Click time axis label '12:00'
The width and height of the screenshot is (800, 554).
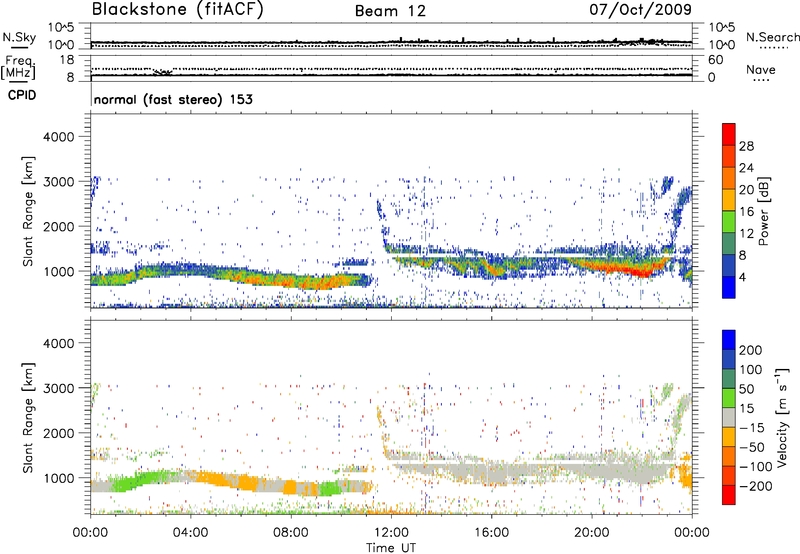point(391,533)
